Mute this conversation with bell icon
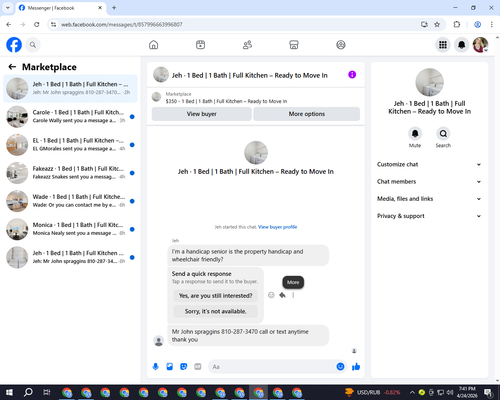500x400 pixels. 415,134
